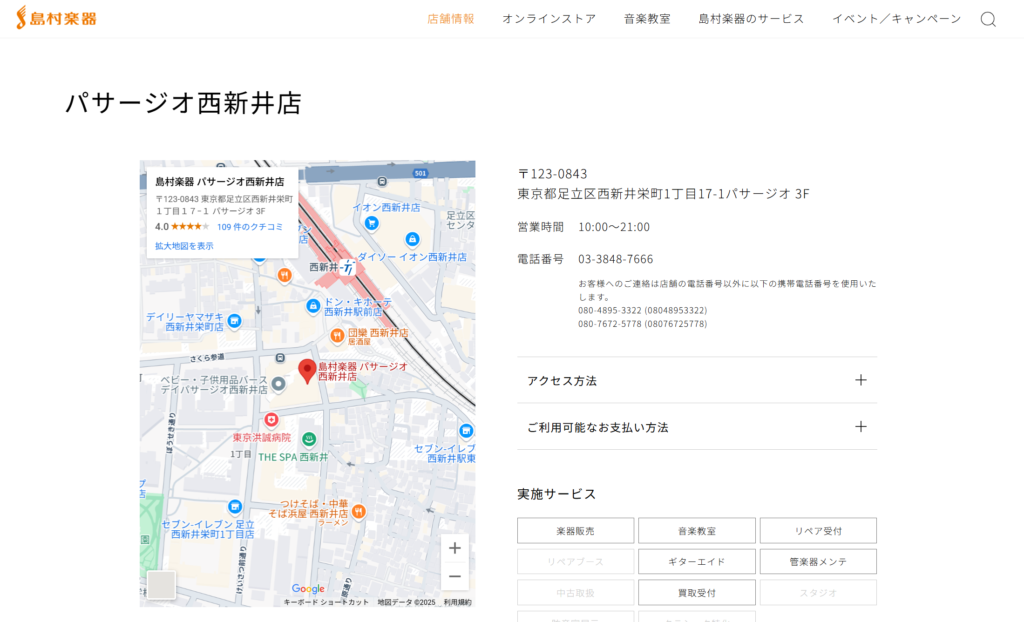Click the セブン-イレブン 足立西新井栄町1丁目店 marker

pos(235,506)
